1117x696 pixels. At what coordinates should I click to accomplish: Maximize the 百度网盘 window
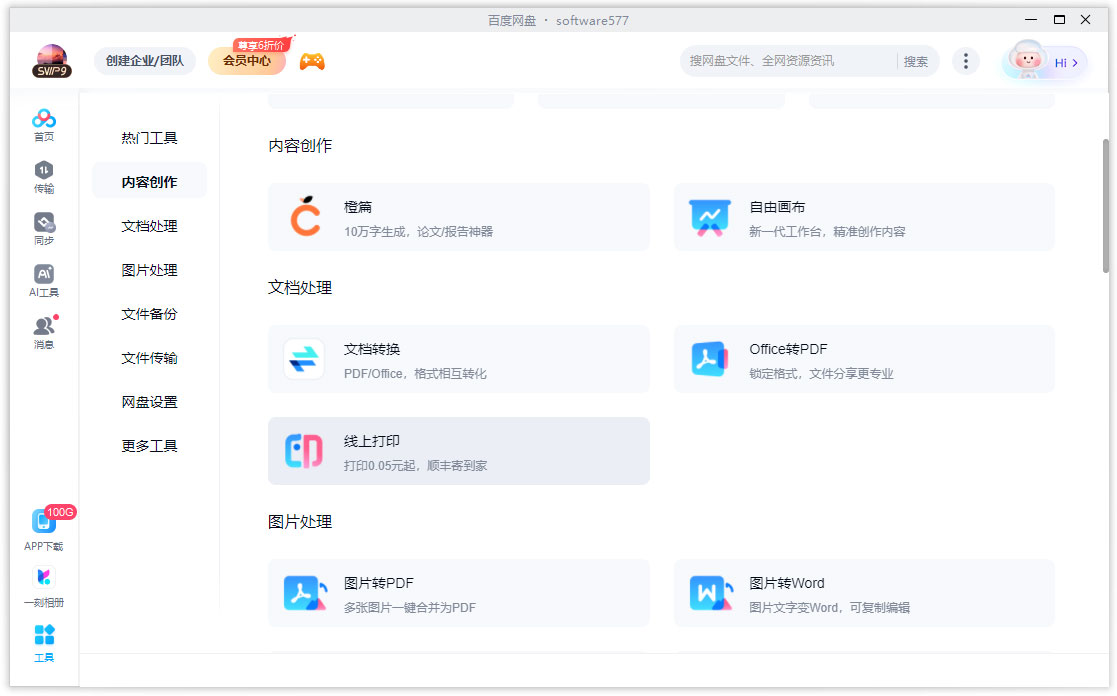(x=1059, y=20)
